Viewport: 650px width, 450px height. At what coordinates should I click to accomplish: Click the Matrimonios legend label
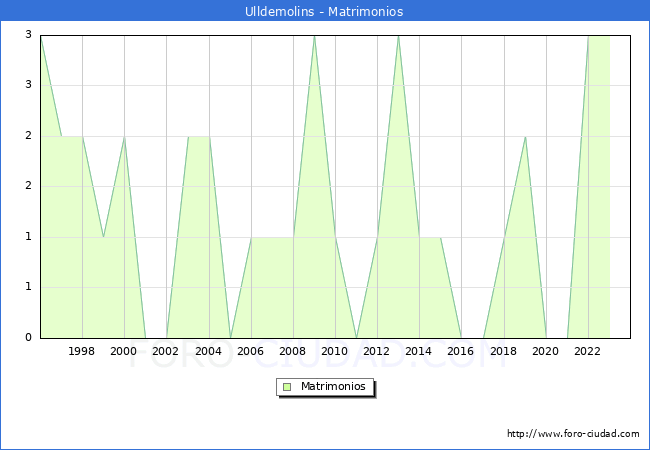coord(332,387)
